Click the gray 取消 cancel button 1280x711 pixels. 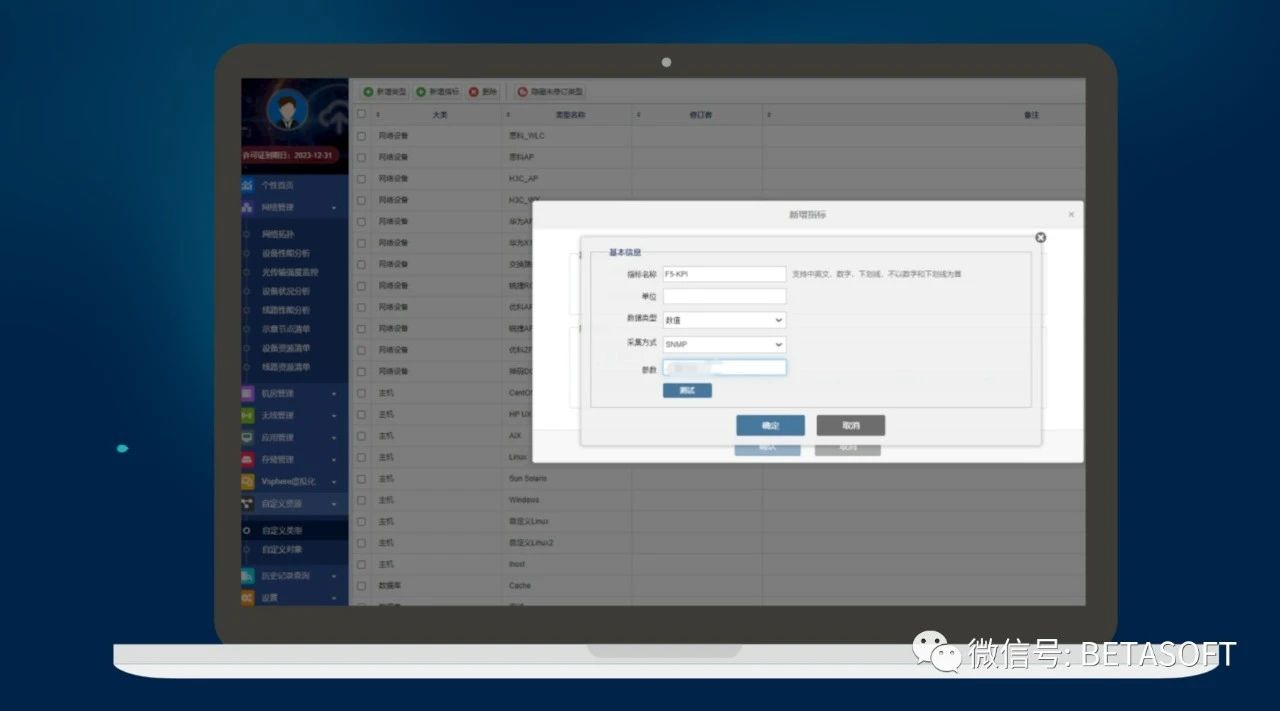pyautogui.click(x=850, y=426)
